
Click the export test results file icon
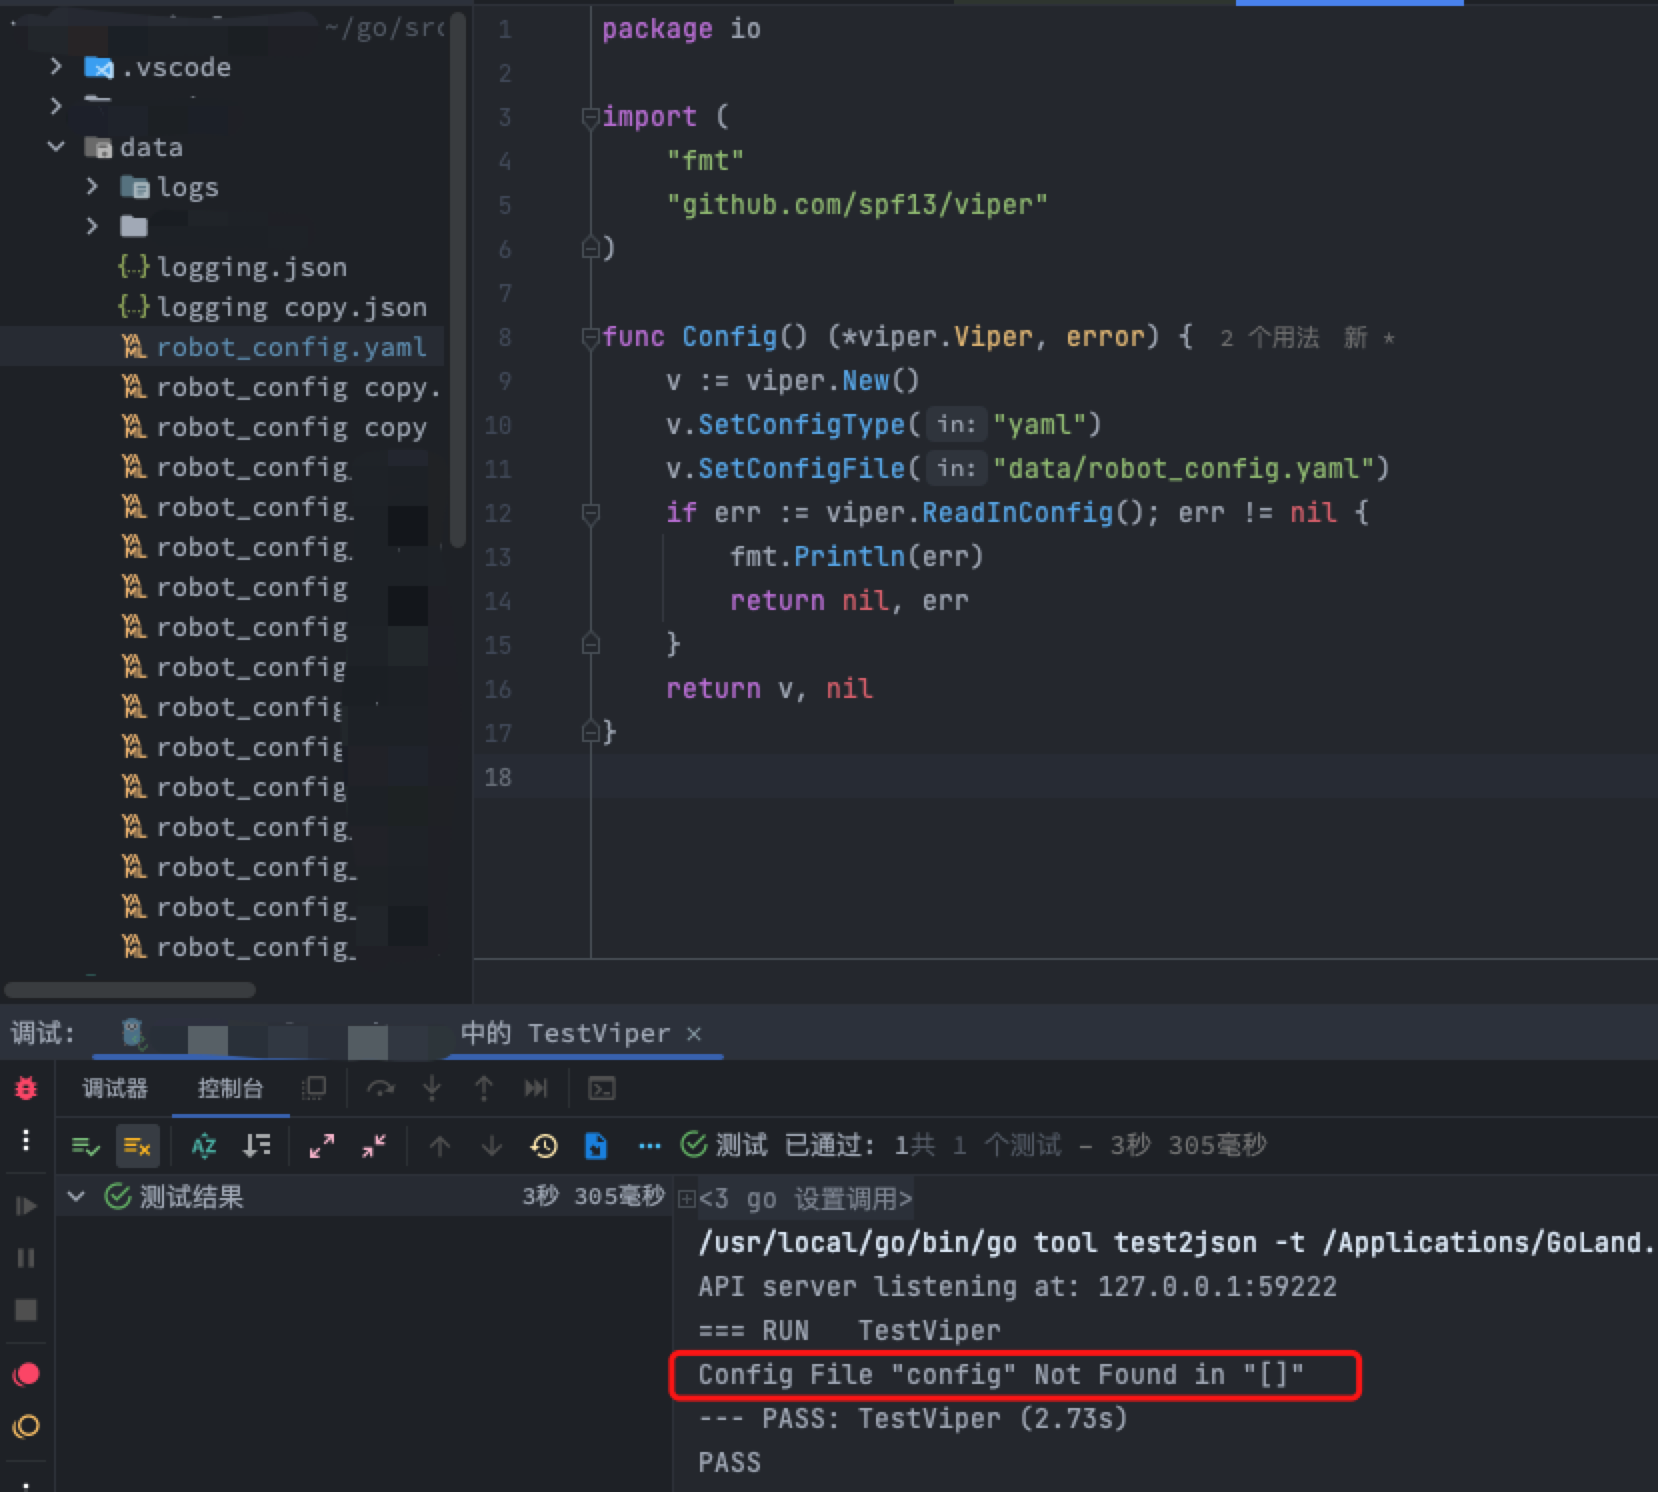(596, 1146)
